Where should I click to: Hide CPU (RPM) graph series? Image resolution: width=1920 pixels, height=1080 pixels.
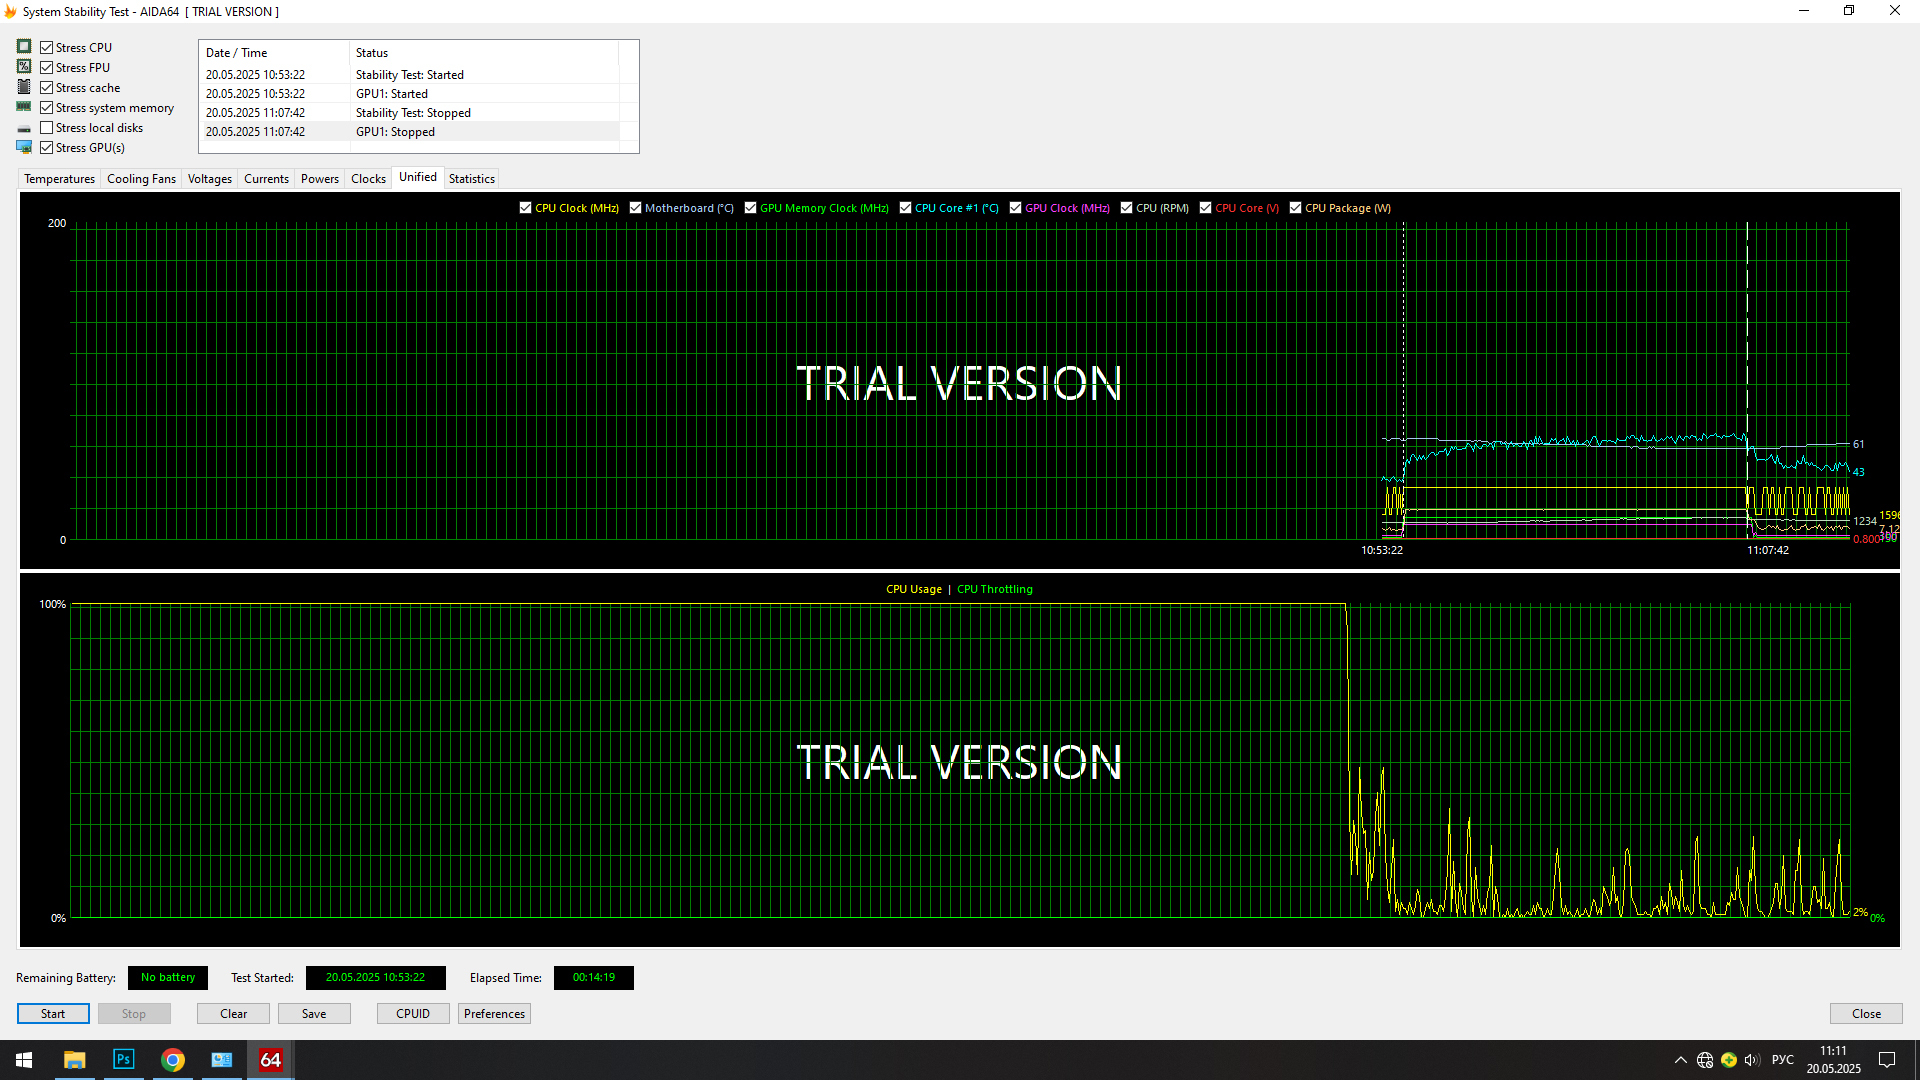(1126, 208)
